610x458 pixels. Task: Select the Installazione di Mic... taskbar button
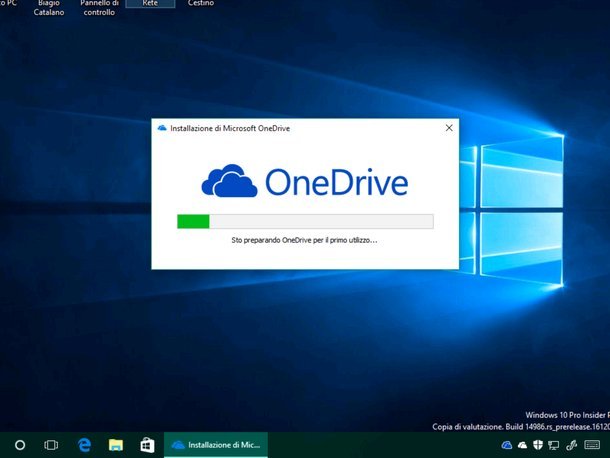click(216, 445)
